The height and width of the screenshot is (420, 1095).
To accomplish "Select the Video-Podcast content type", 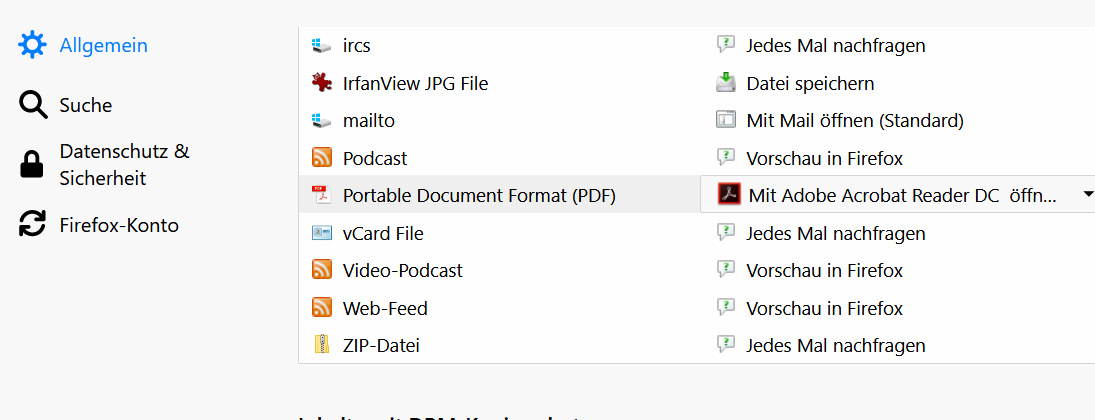I will (402, 271).
